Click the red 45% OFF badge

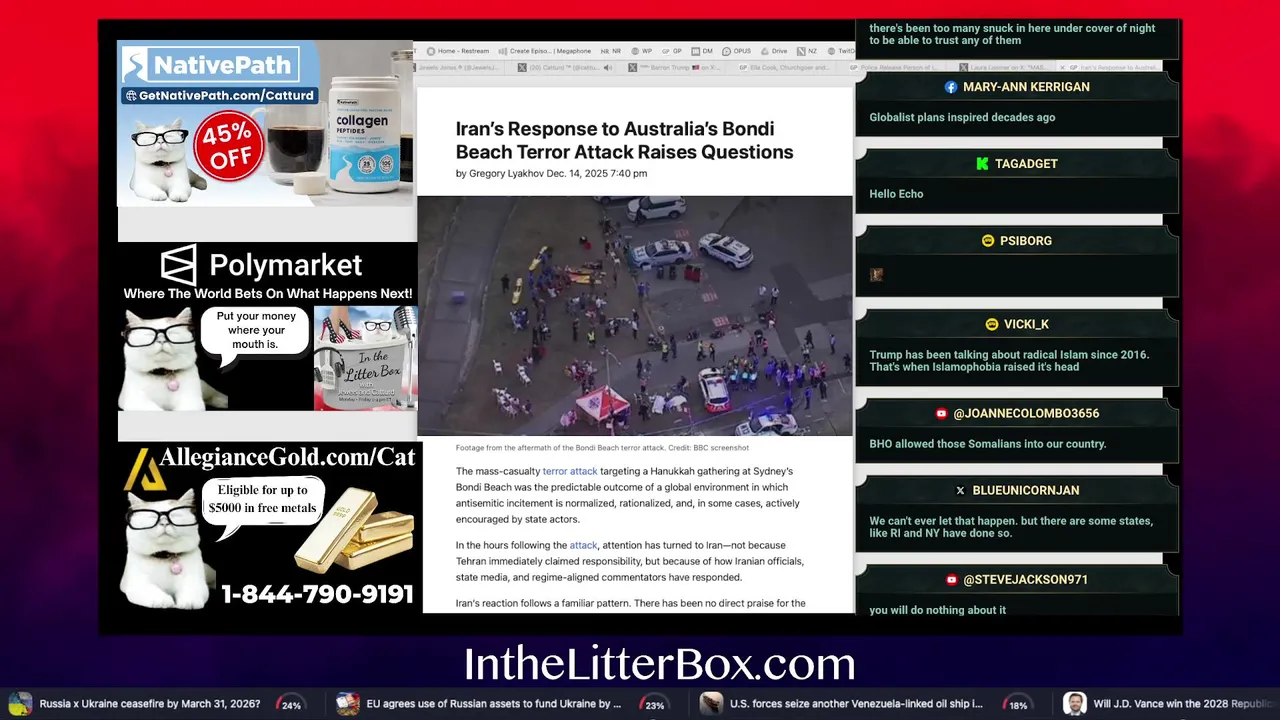[229, 146]
